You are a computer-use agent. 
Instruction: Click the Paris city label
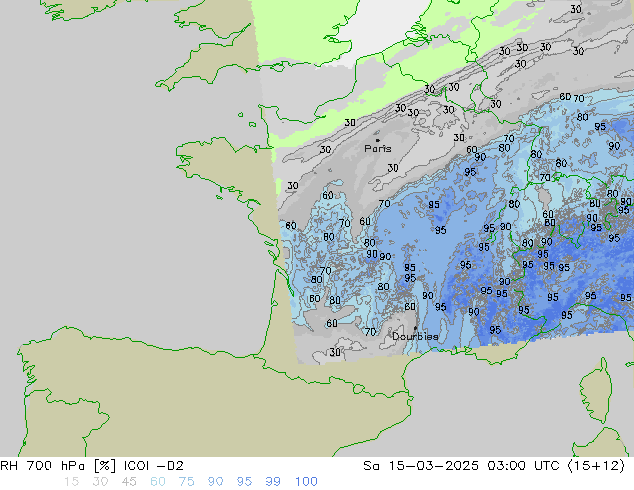coord(378,149)
